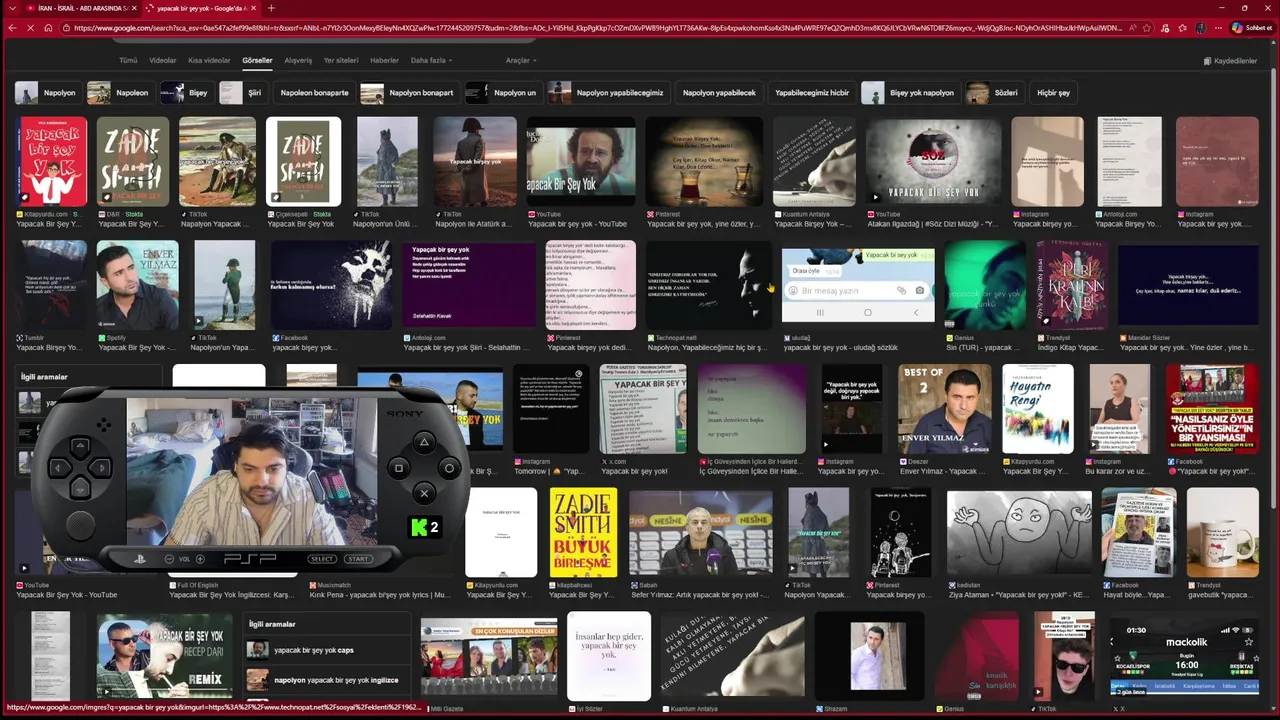Switch to Tümü search results

coord(128,60)
